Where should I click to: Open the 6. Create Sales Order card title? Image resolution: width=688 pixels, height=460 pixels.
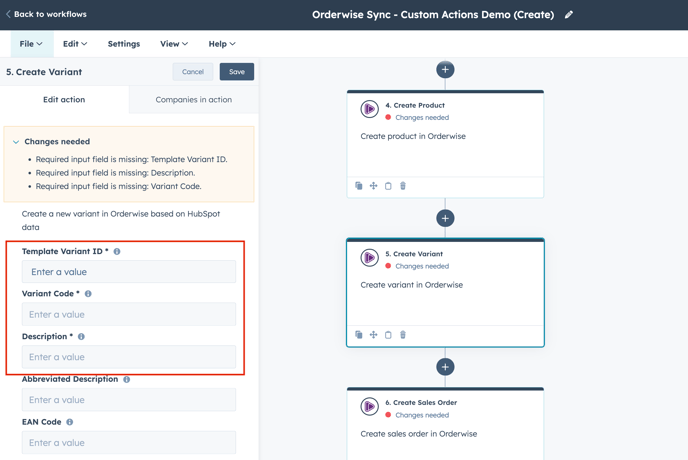tap(421, 402)
